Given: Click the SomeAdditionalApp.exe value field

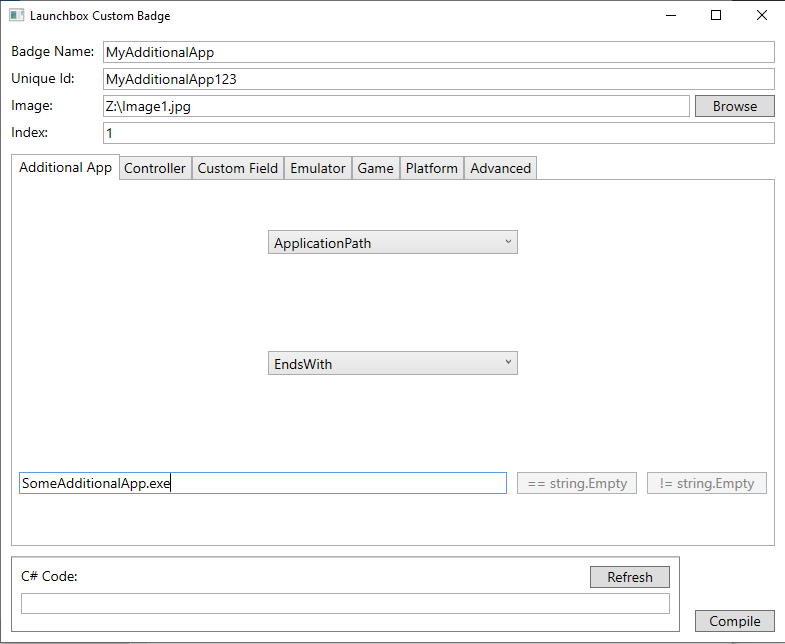Looking at the screenshot, I should coord(263,483).
